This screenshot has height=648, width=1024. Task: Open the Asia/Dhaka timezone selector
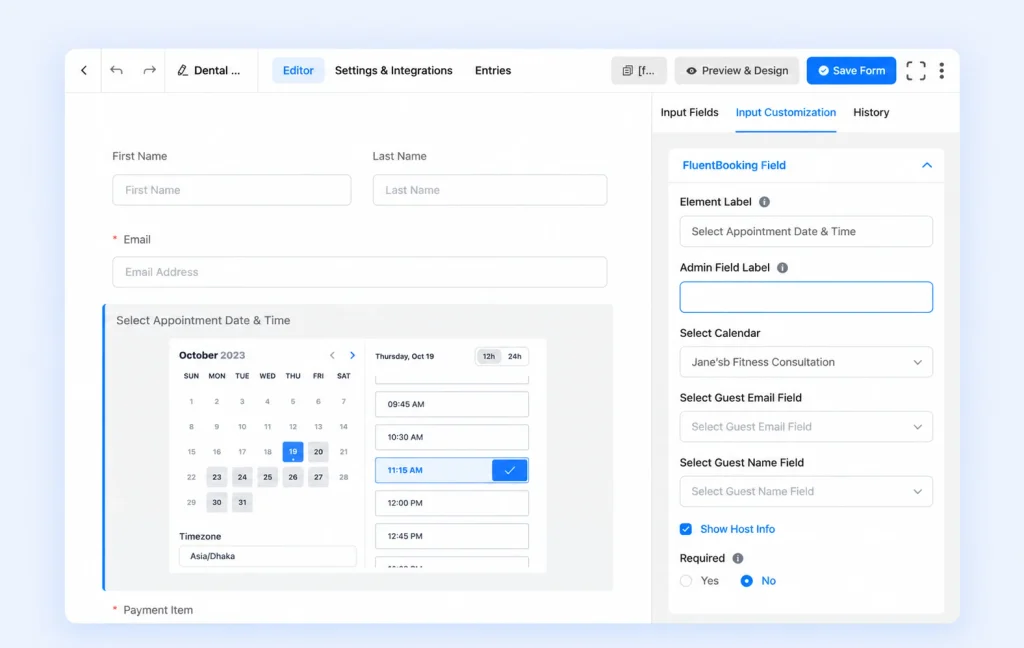coord(268,557)
